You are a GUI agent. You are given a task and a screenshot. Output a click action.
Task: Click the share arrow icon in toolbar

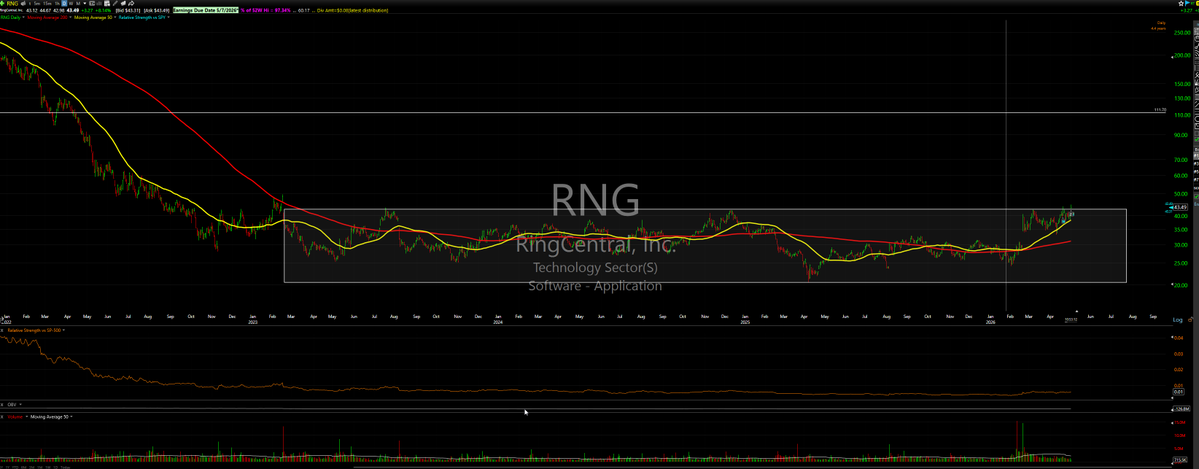click(132, 3)
